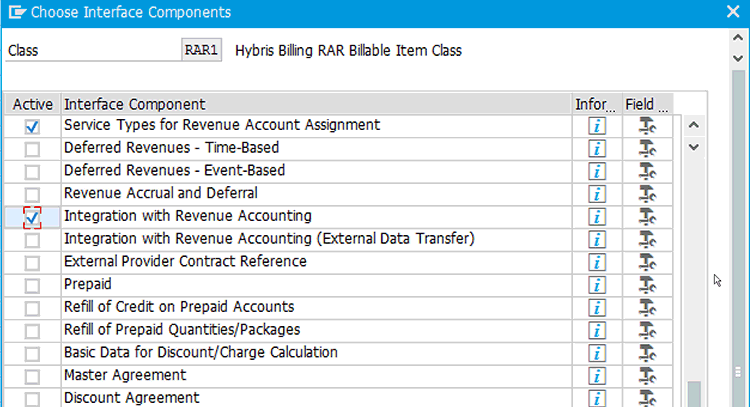Enable Deferred Revenues - Event-Based checkbox
Viewport: 750px width, 407px height.
pos(33,171)
